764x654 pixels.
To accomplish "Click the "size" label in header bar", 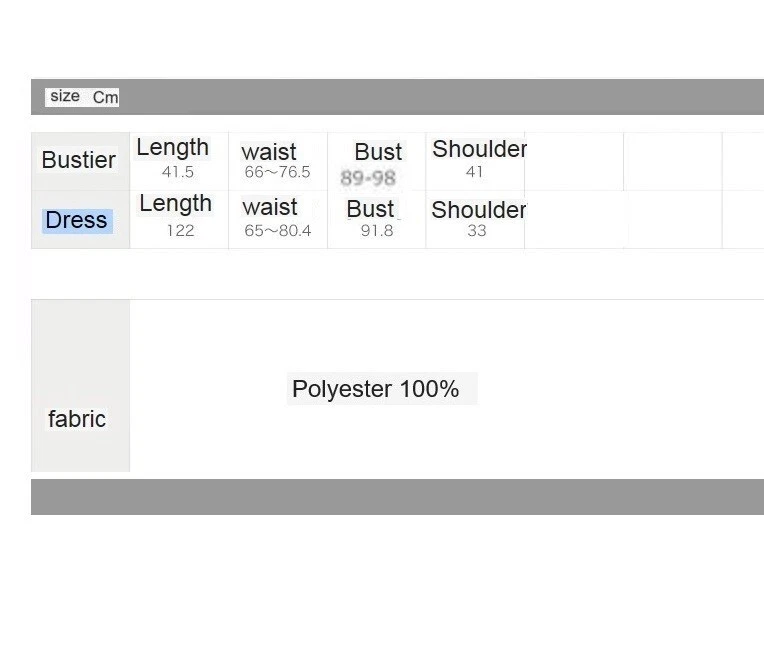I will 65,96.
